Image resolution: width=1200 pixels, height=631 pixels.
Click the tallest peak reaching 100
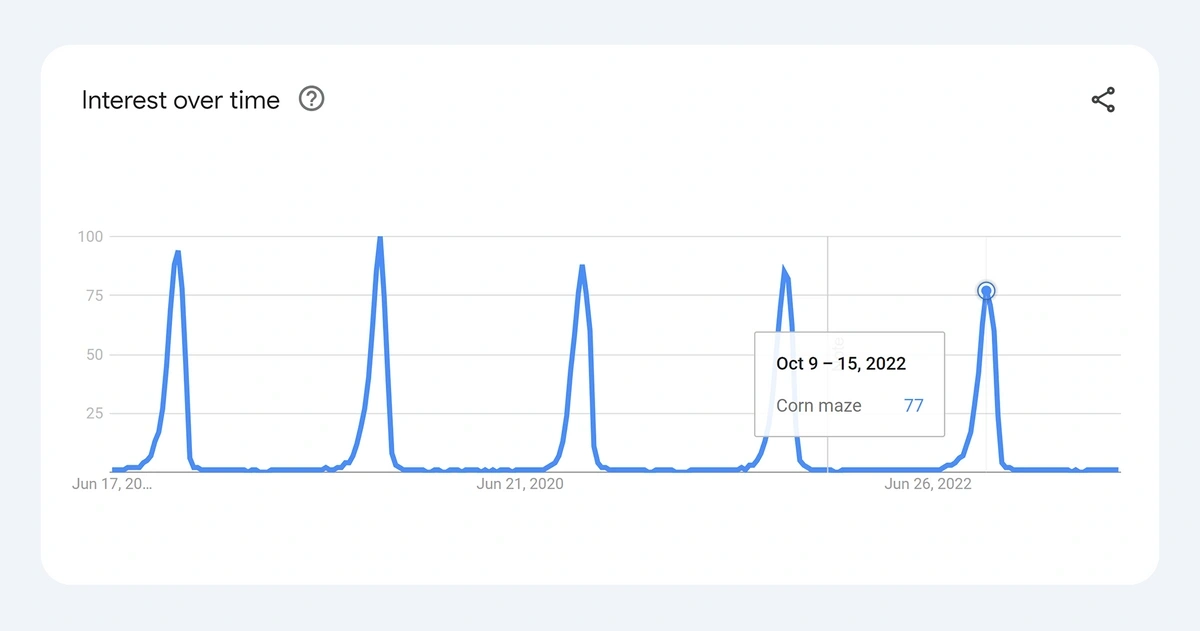coord(380,238)
